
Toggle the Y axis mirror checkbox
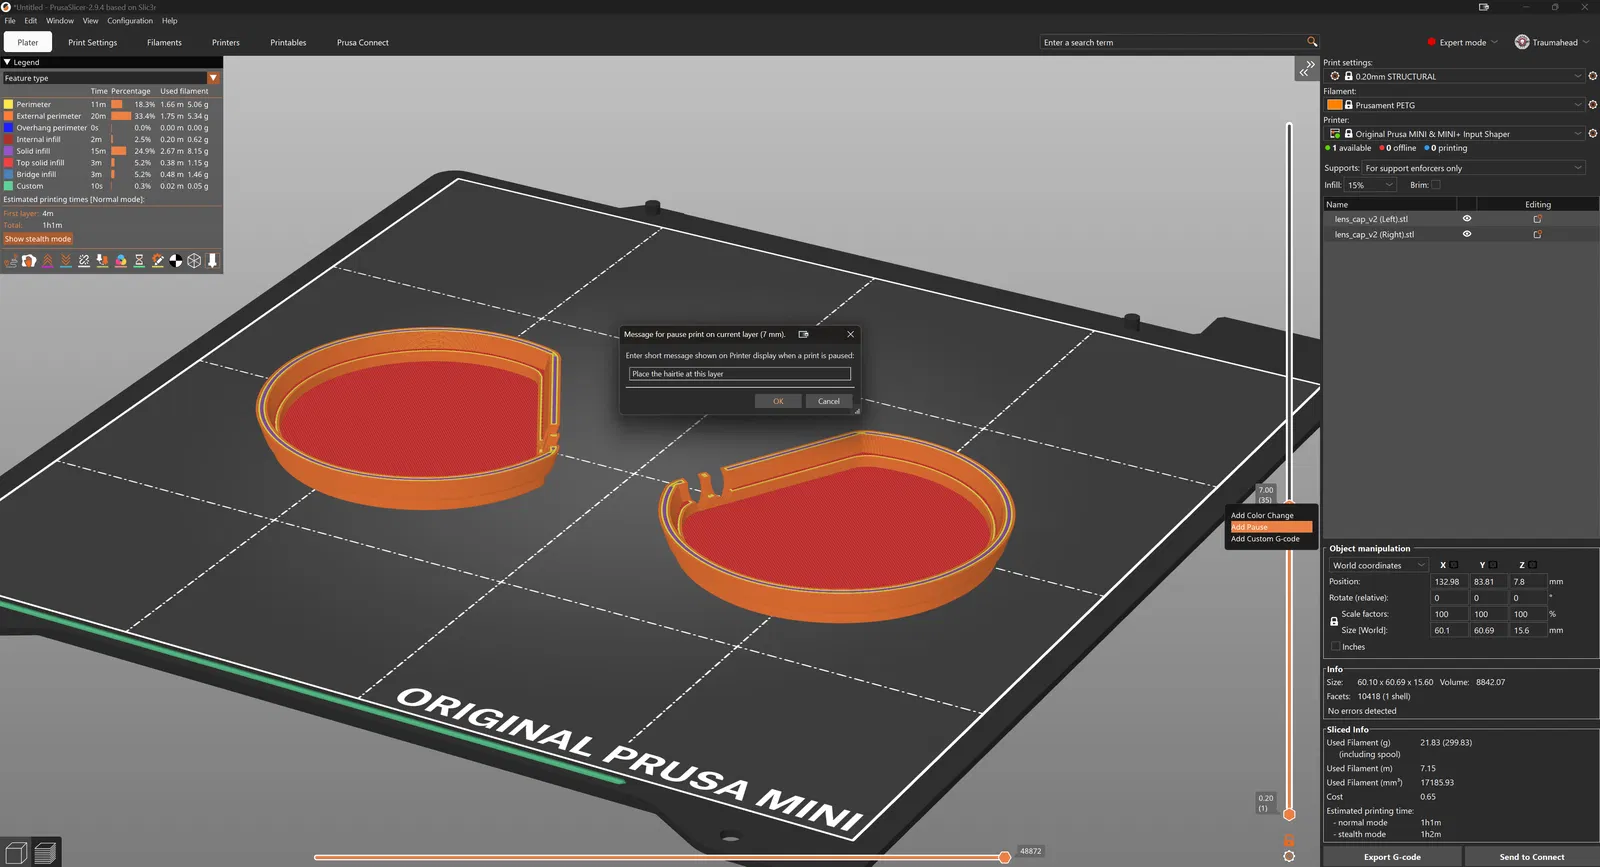(1493, 565)
